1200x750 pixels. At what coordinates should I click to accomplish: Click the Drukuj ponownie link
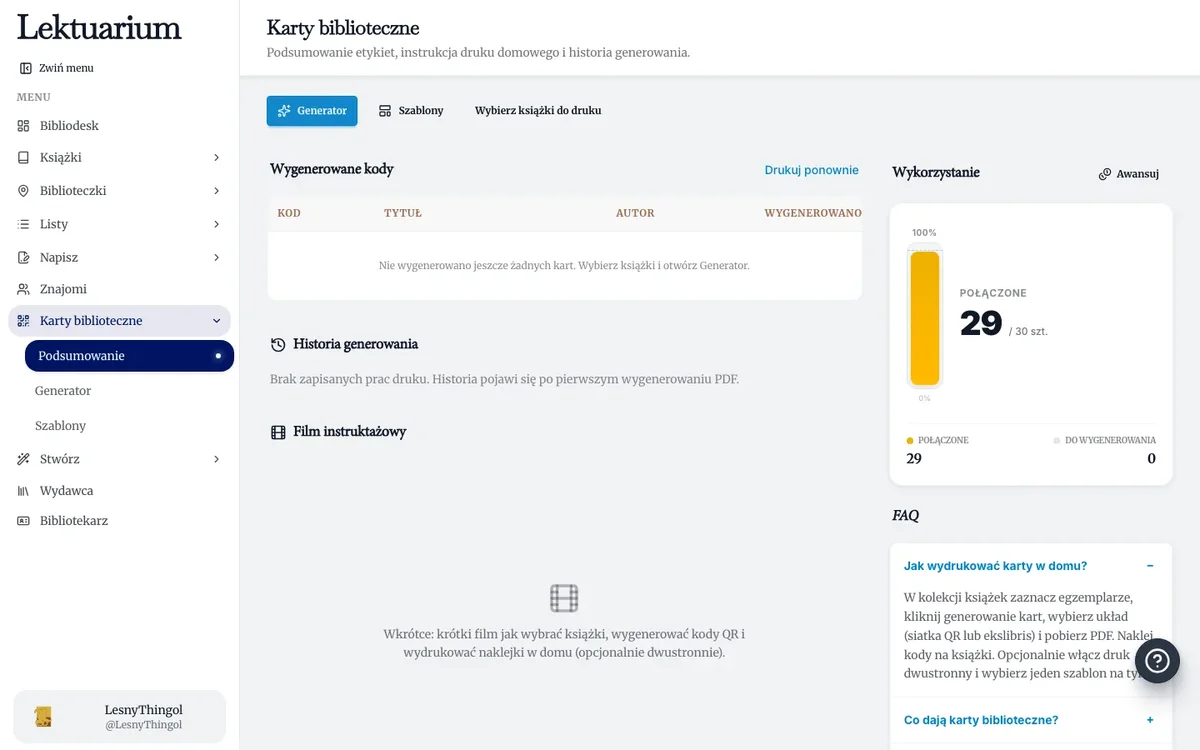812,170
